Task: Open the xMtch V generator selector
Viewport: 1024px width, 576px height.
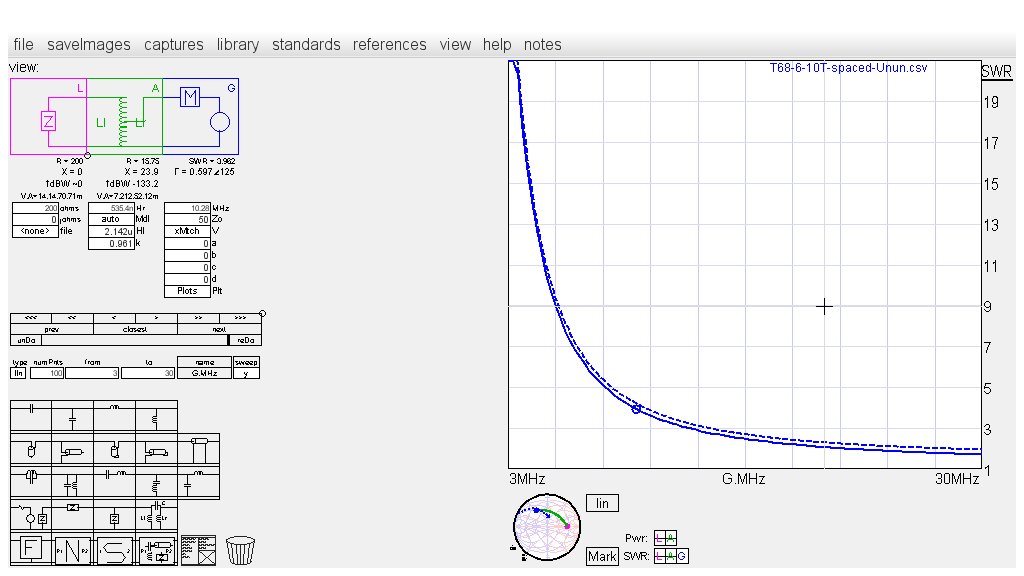Action: [x=187, y=231]
